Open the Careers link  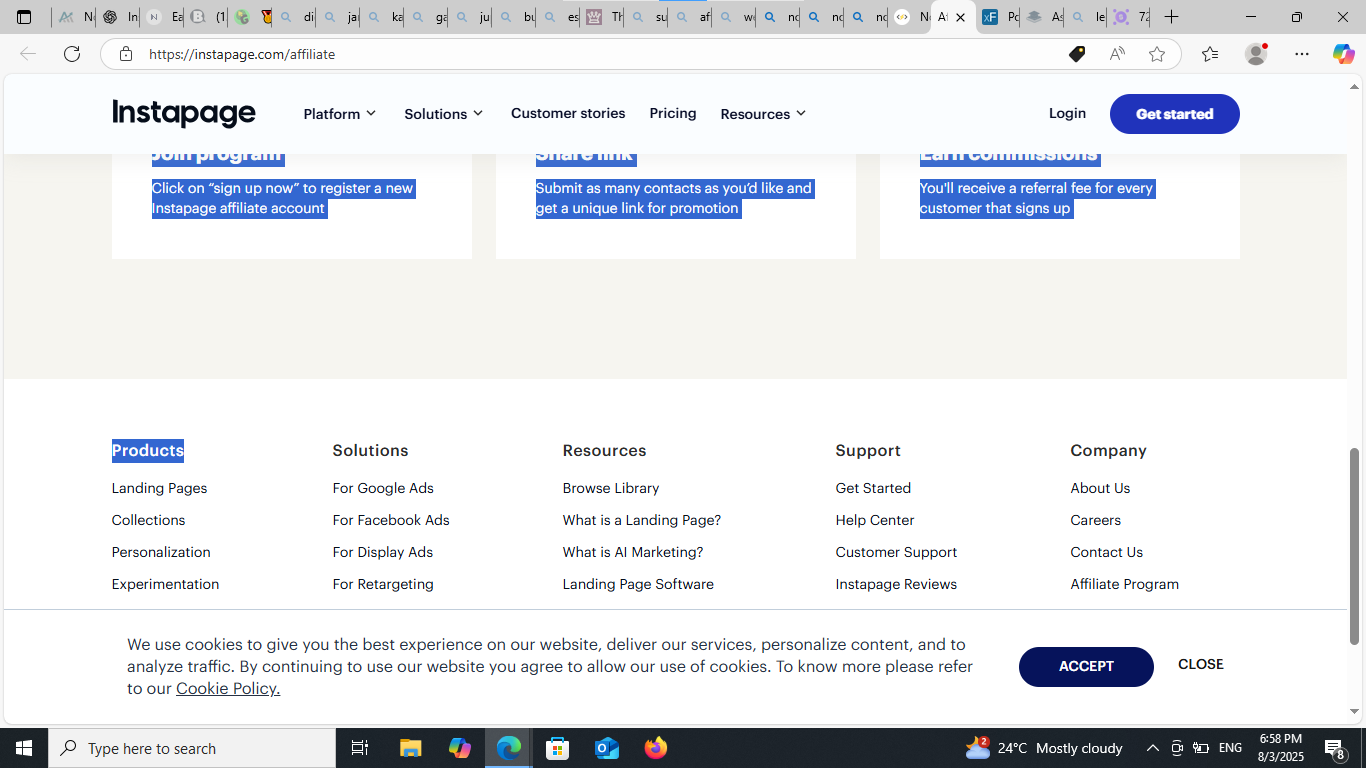pos(1095,520)
